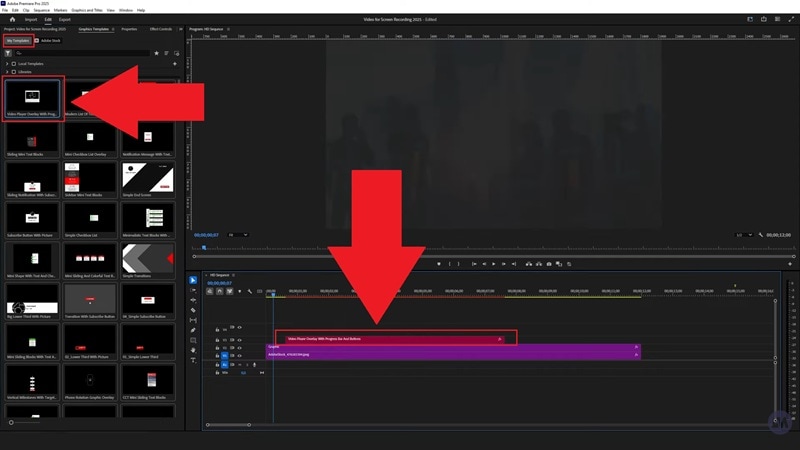Image resolution: width=800 pixels, height=450 pixels.
Task: Toggle voice-over record microphone on audio track
Action: [x=254, y=365]
